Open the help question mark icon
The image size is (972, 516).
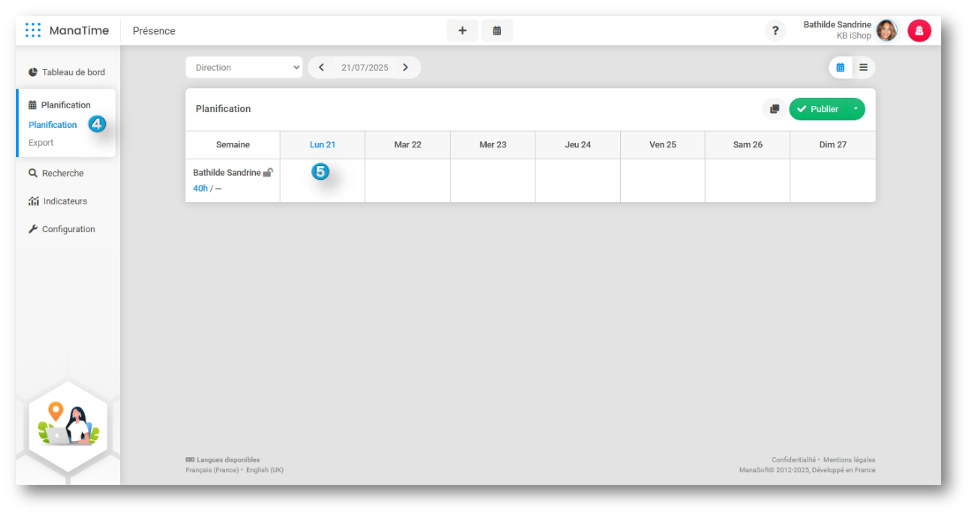coord(775,30)
